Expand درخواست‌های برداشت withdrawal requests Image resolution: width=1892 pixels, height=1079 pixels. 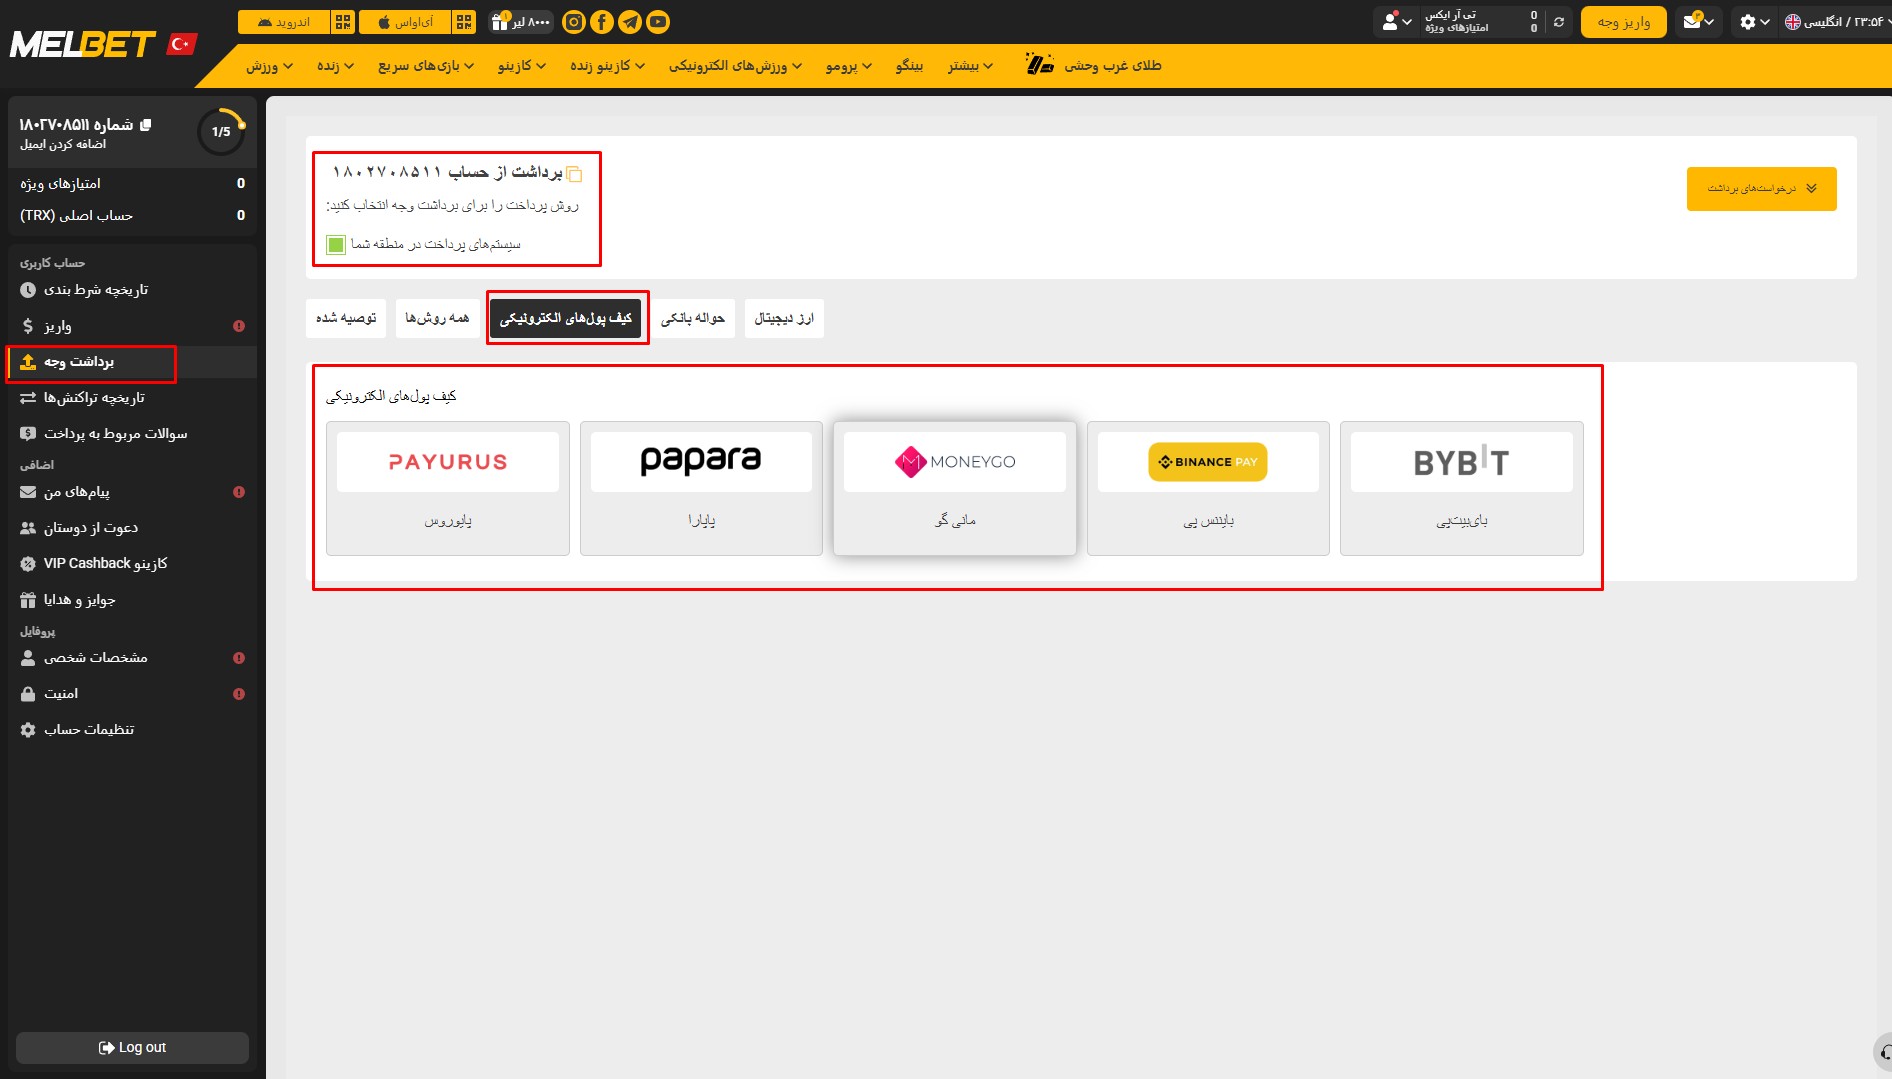[x=1761, y=189]
